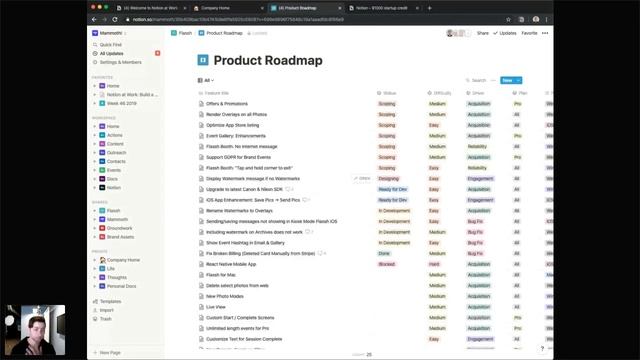Open All Updates in the sidebar

(x=111, y=53)
